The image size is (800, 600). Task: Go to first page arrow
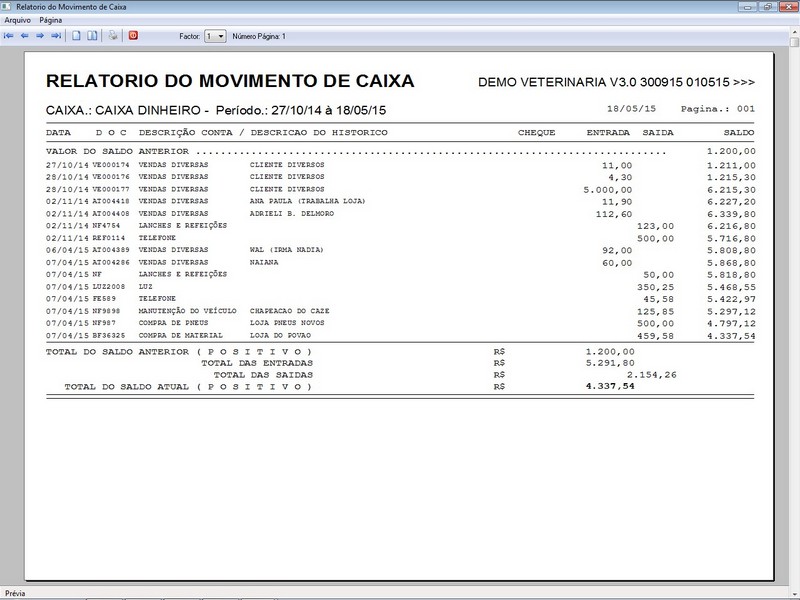(x=9, y=36)
